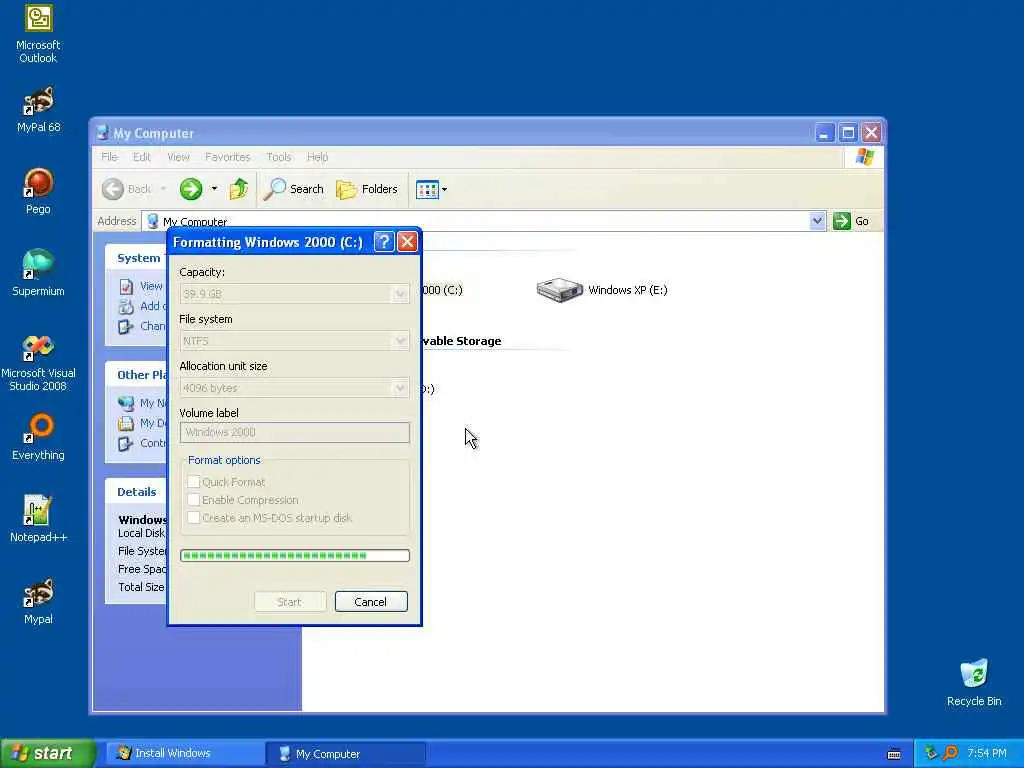Screen dimensions: 1024x768
Task: Click the My Computer taskbar button
Action: point(345,754)
